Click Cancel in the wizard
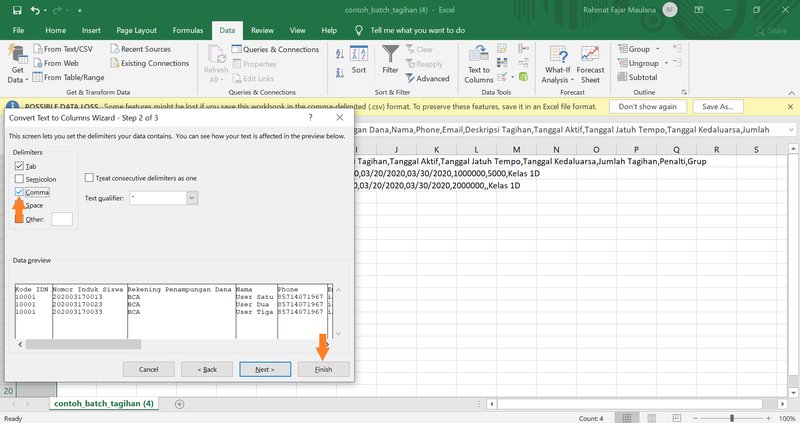The width and height of the screenshot is (800, 423). click(148, 369)
